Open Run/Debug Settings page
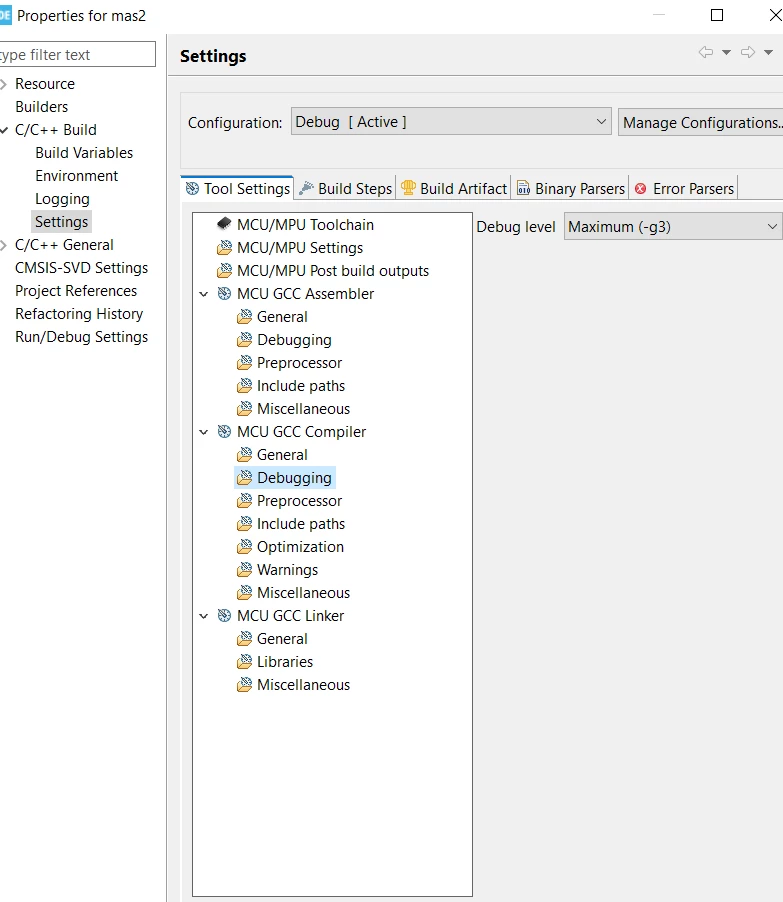Image resolution: width=783 pixels, height=902 pixels. point(81,337)
